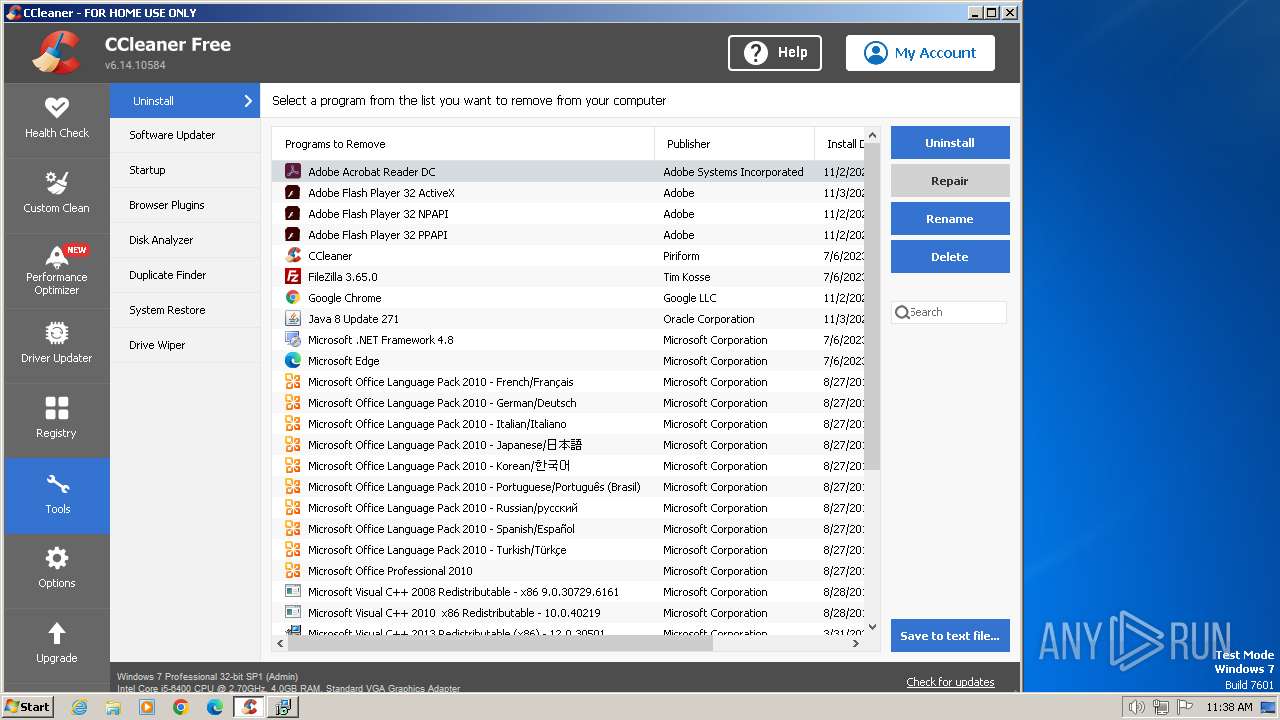
Task: Sort by Programs to Remove column
Action: point(463,144)
